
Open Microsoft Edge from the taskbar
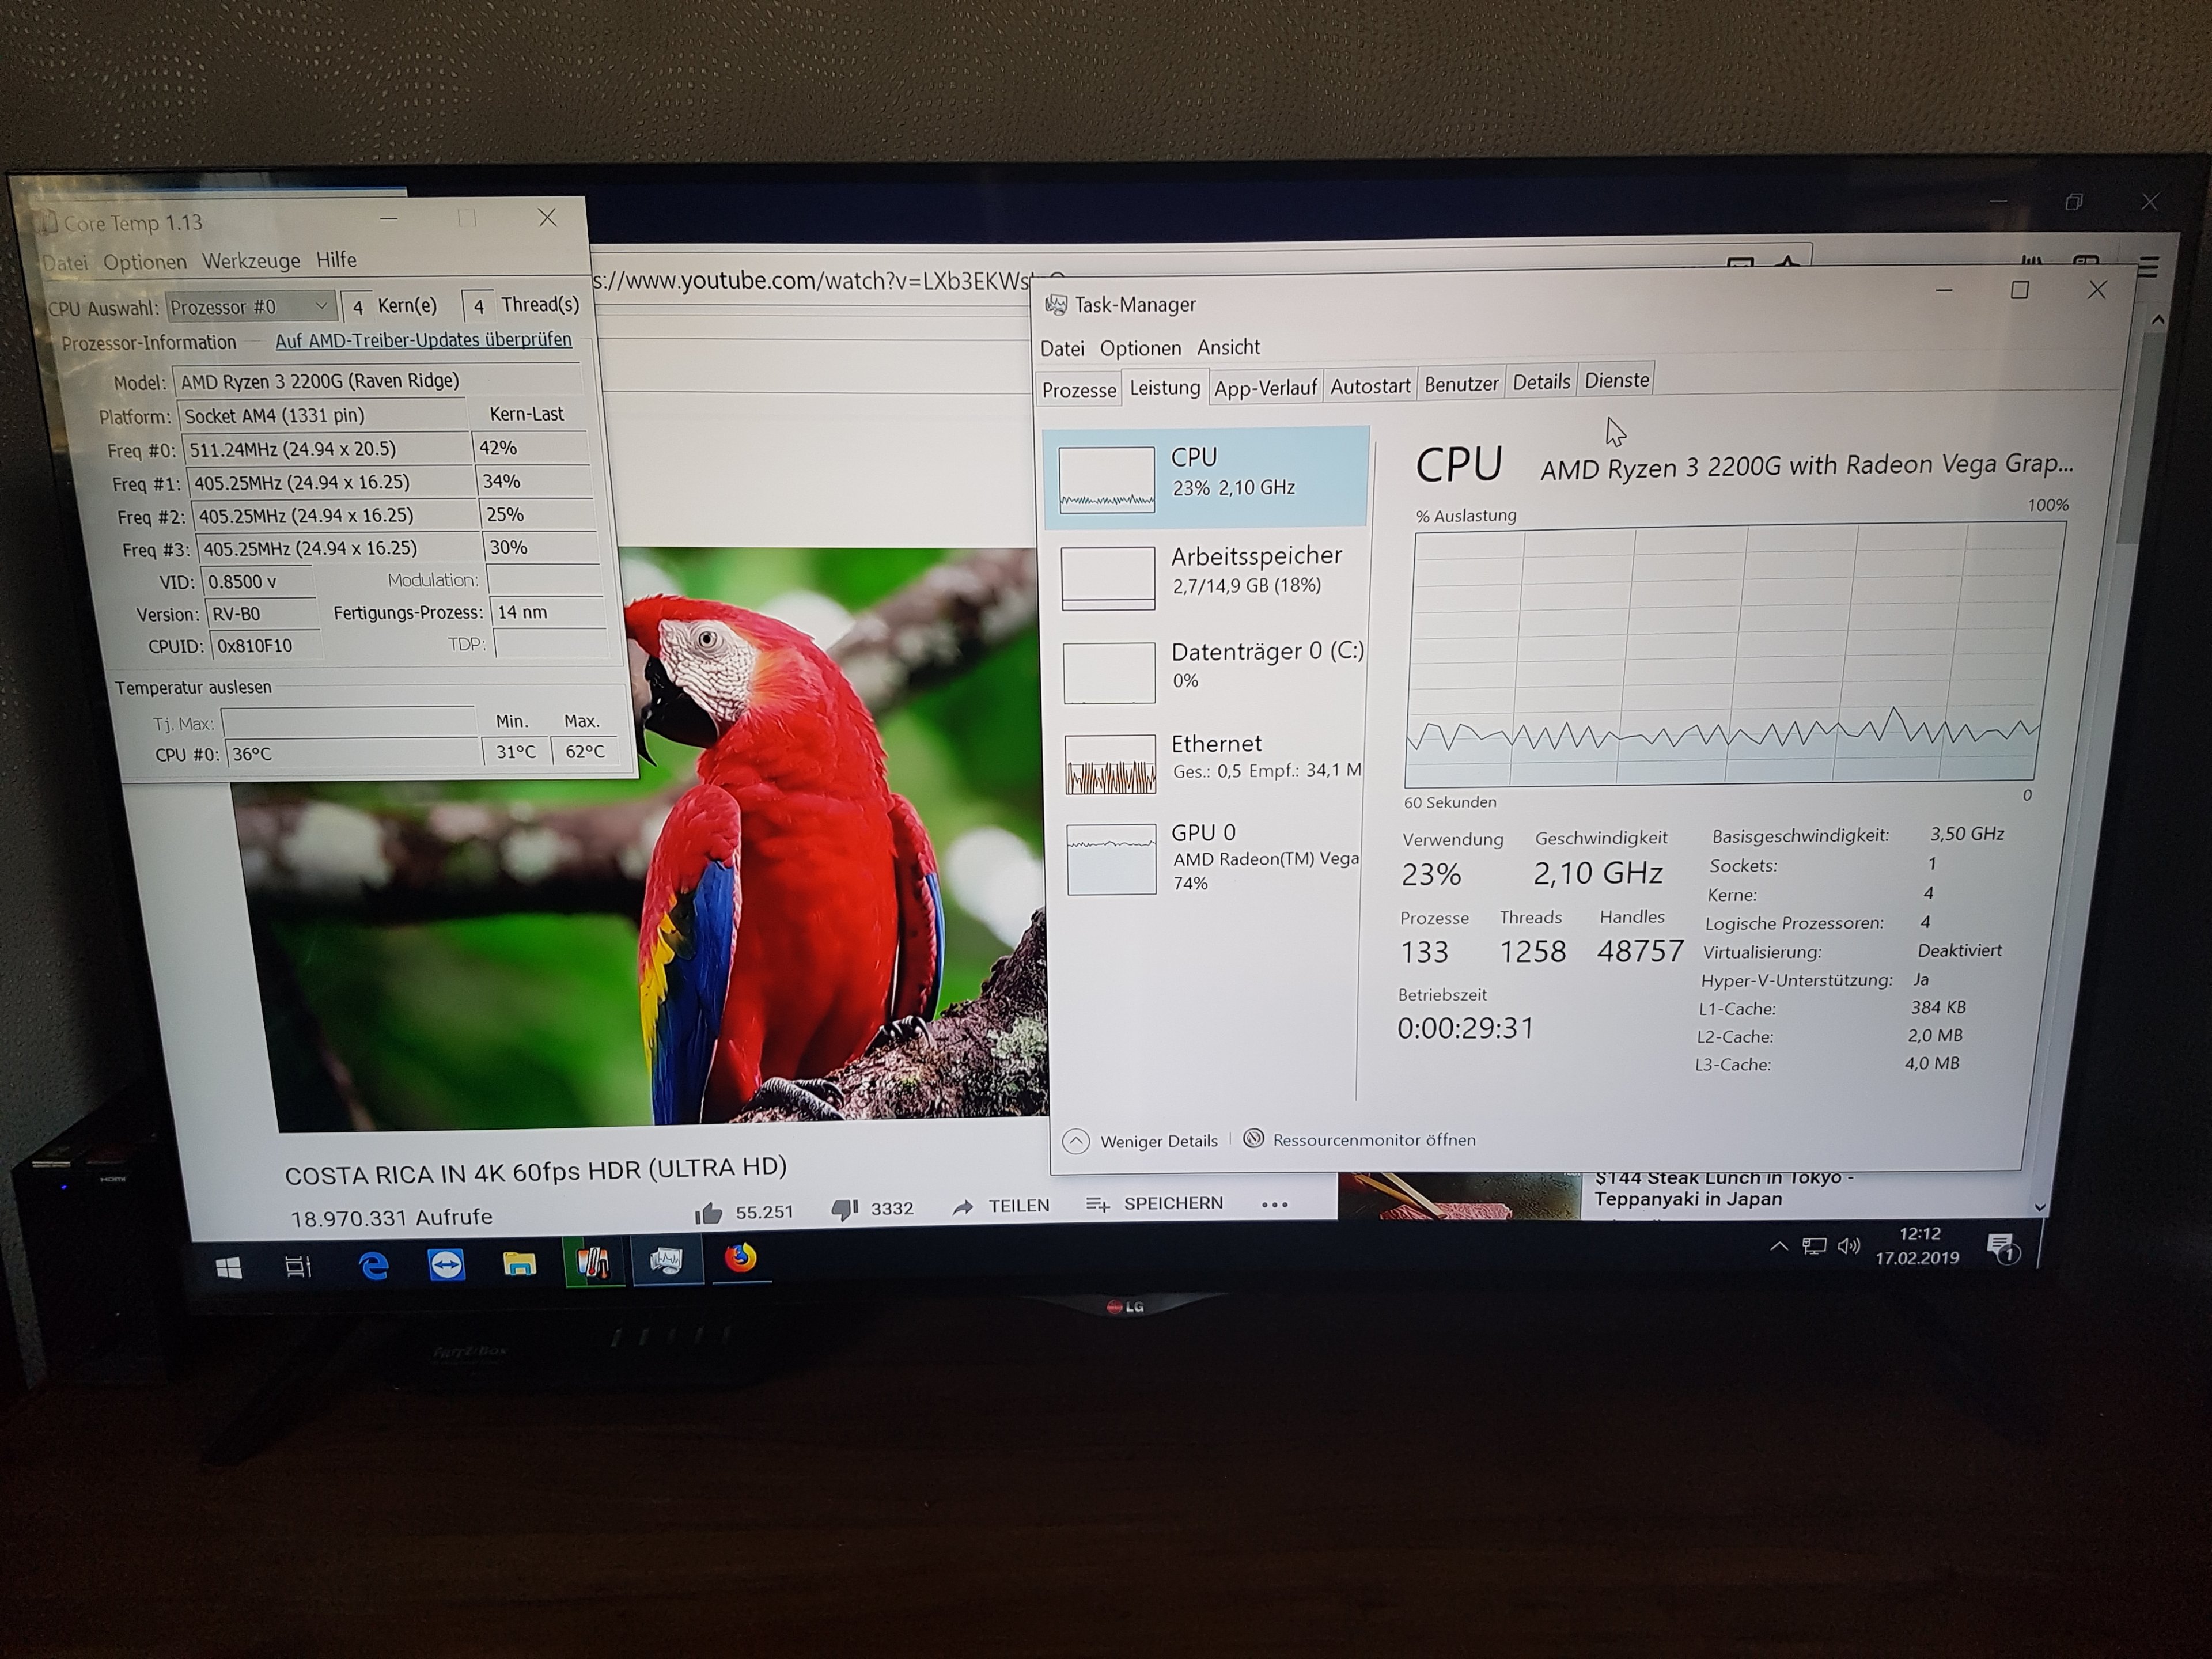[x=374, y=1267]
